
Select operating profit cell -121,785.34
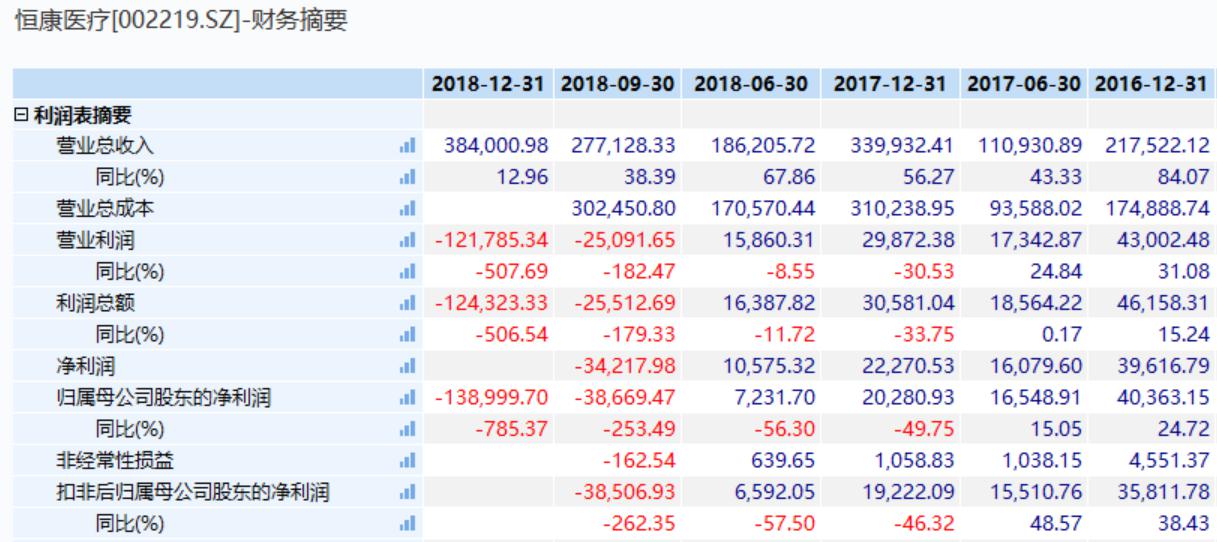[x=492, y=242]
